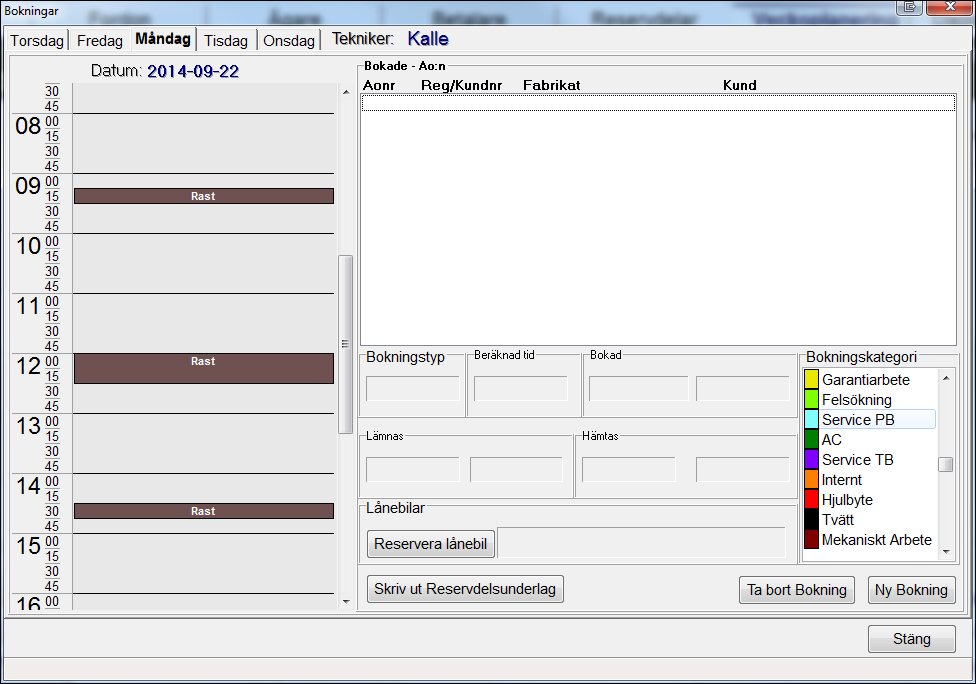Image resolution: width=976 pixels, height=684 pixels.
Task: Click Skriv ut Reservdelsunderlag button
Action: click(465, 589)
